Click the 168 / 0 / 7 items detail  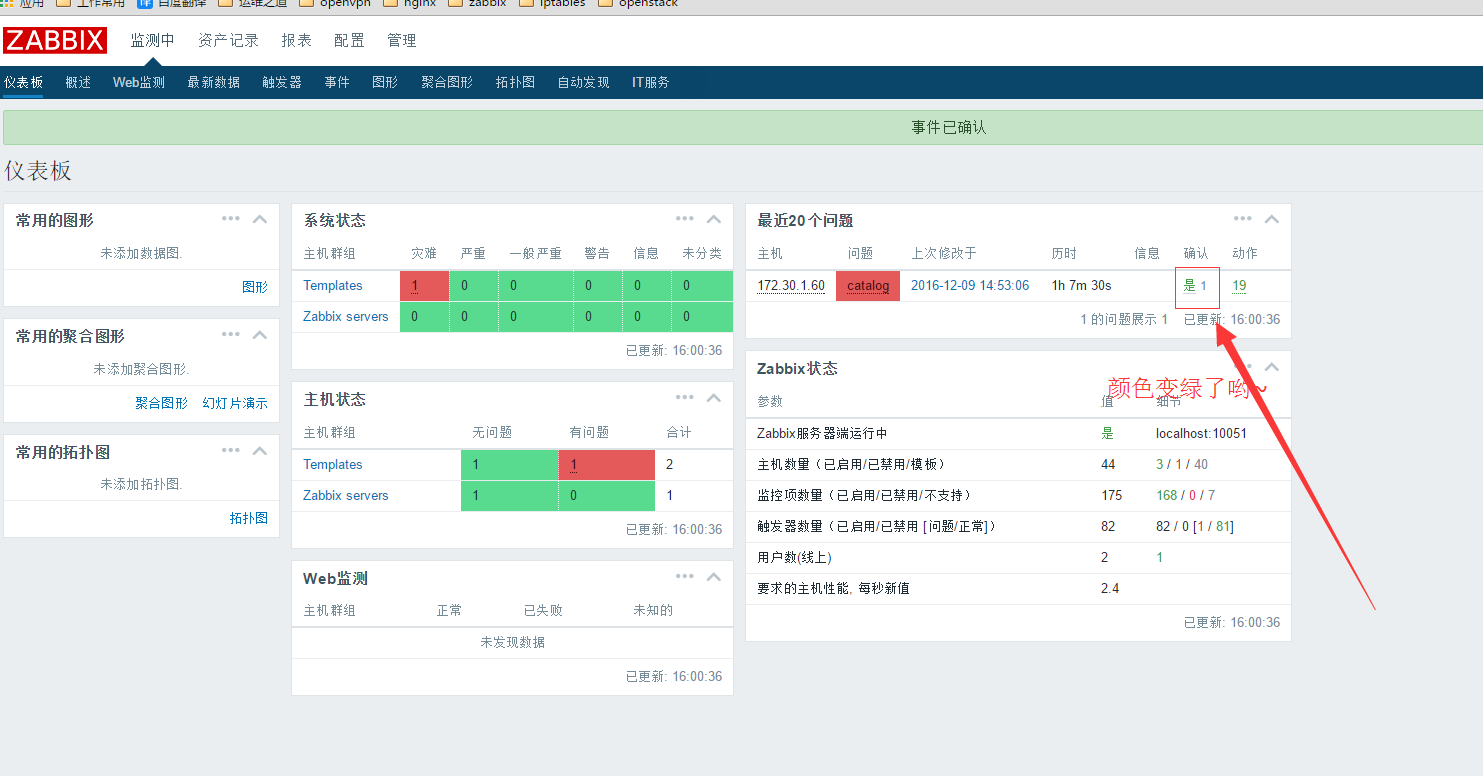pyautogui.click(x=1186, y=496)
